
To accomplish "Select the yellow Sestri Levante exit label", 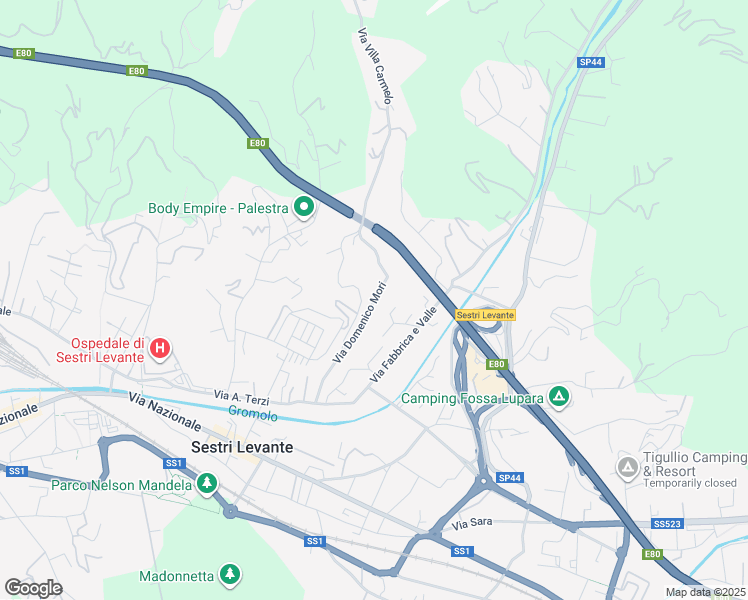I will (485, 315).
